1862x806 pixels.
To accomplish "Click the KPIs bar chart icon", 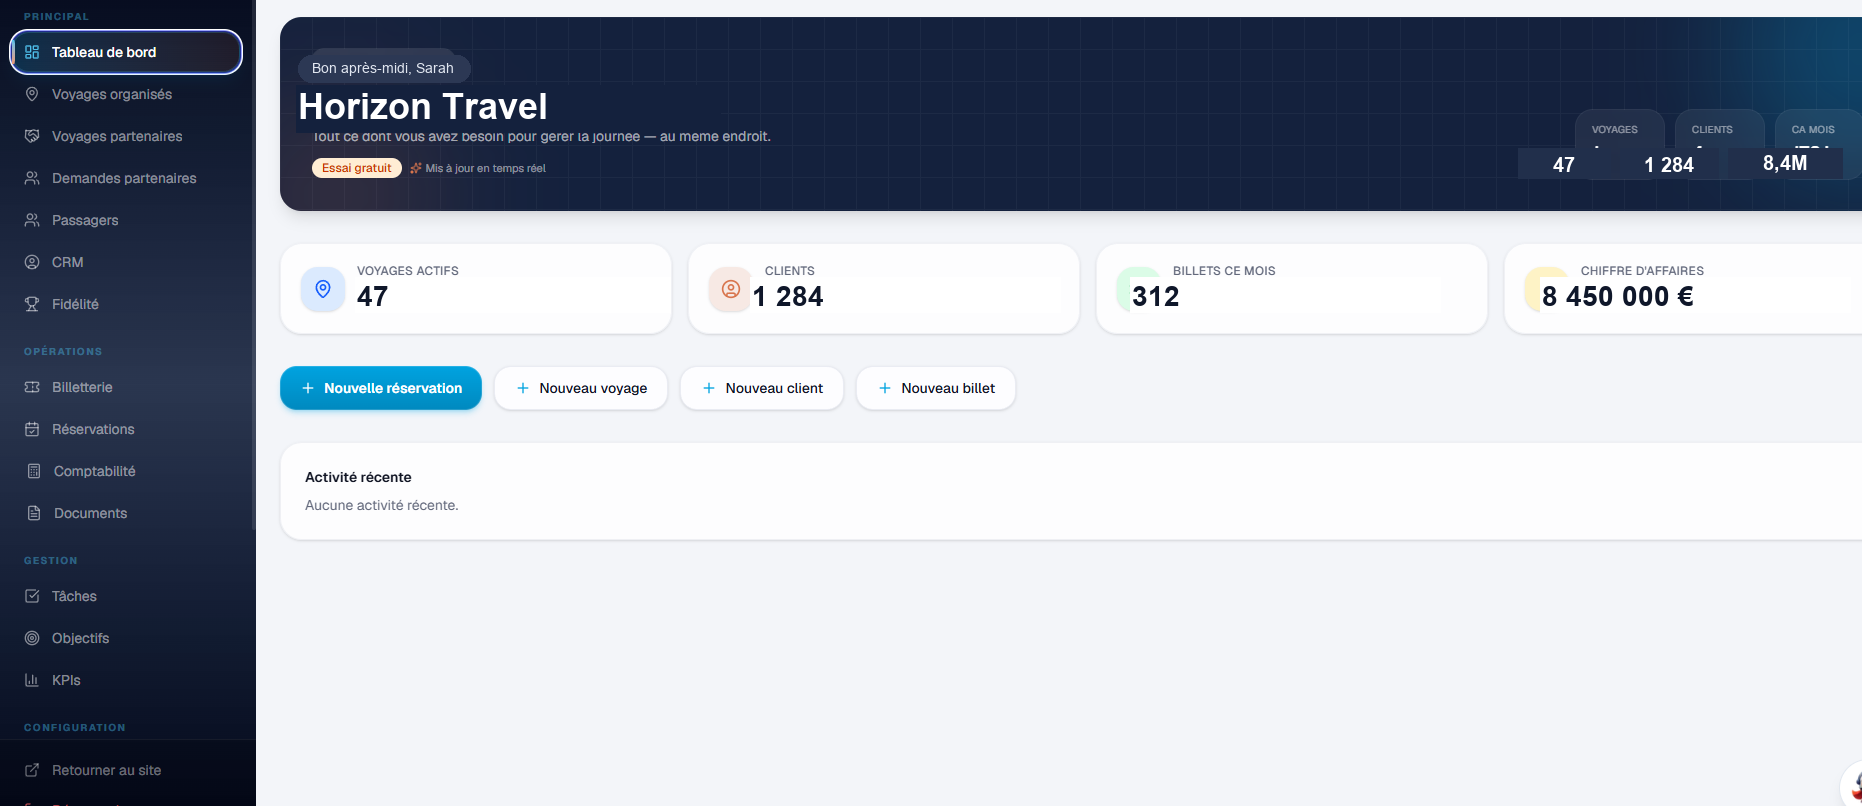I will [x=32, y=680].
